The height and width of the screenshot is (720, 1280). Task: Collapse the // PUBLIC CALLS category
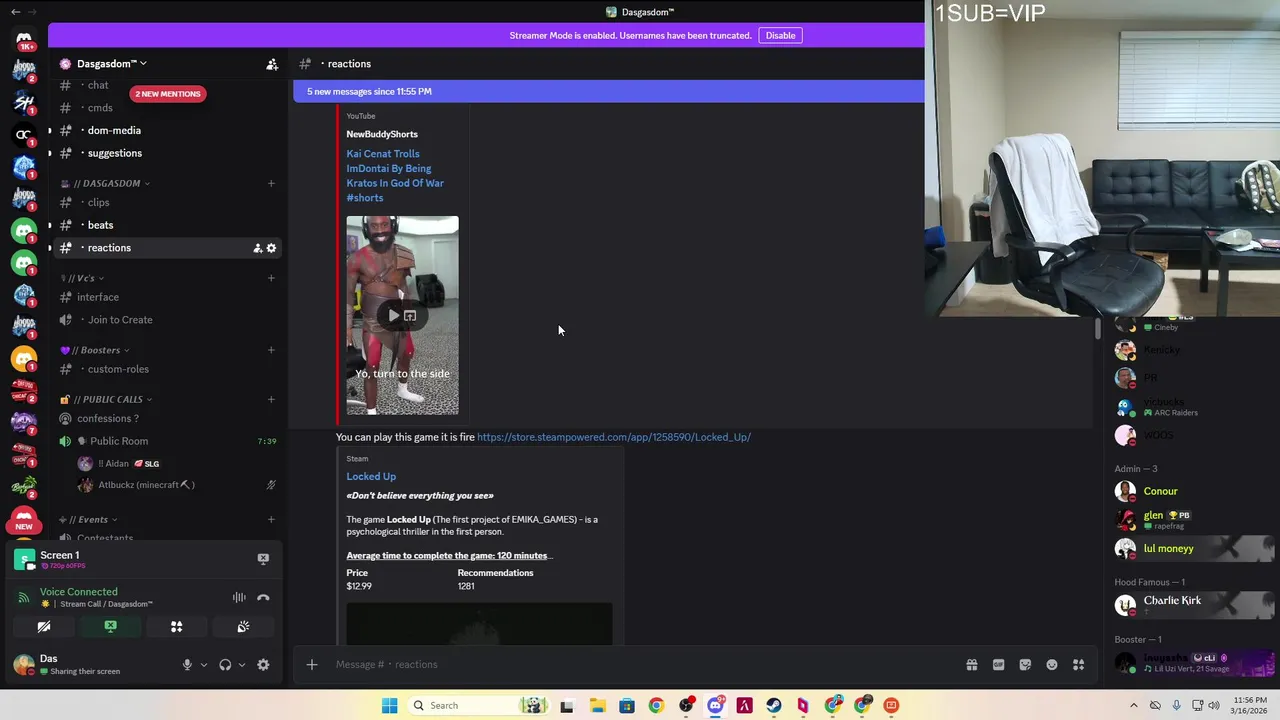(107, 399)
